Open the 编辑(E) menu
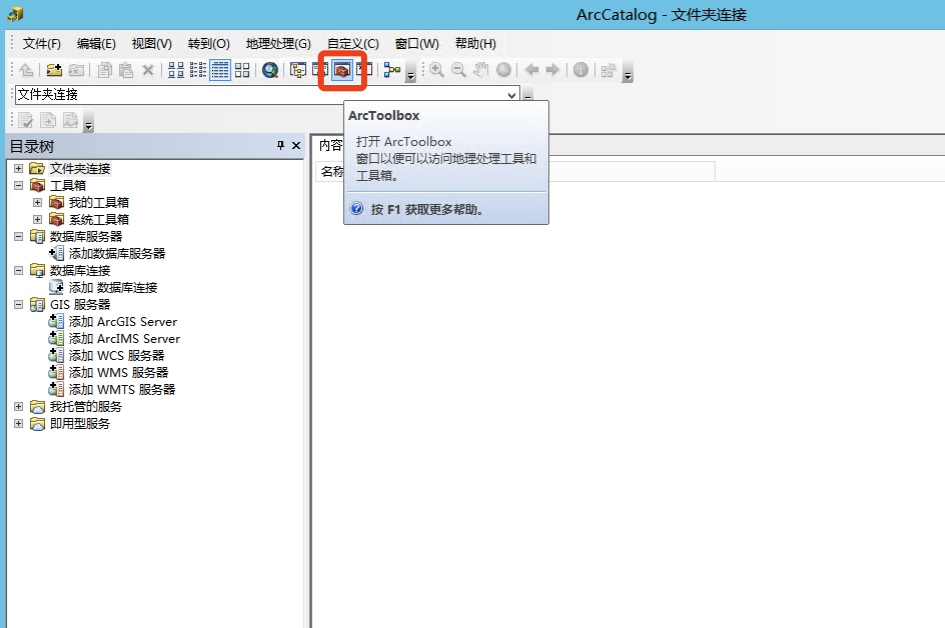Screen dimensions: 945x628 [x=96, y=43]
